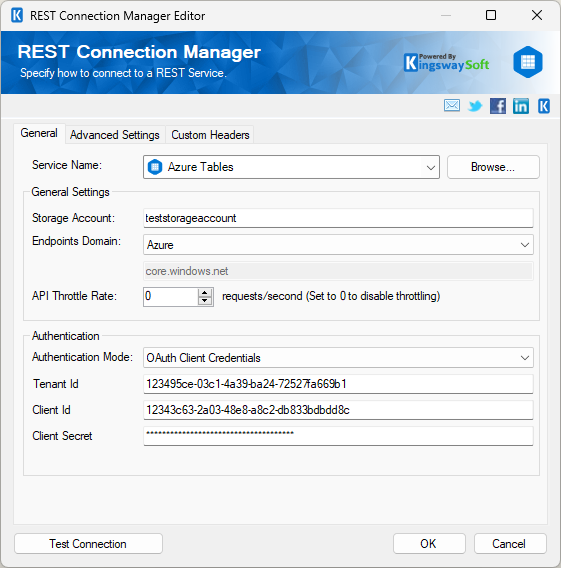This screenshot has height=568, width=561.
Task: Open the Custom Headers tab
Action: 210,135
